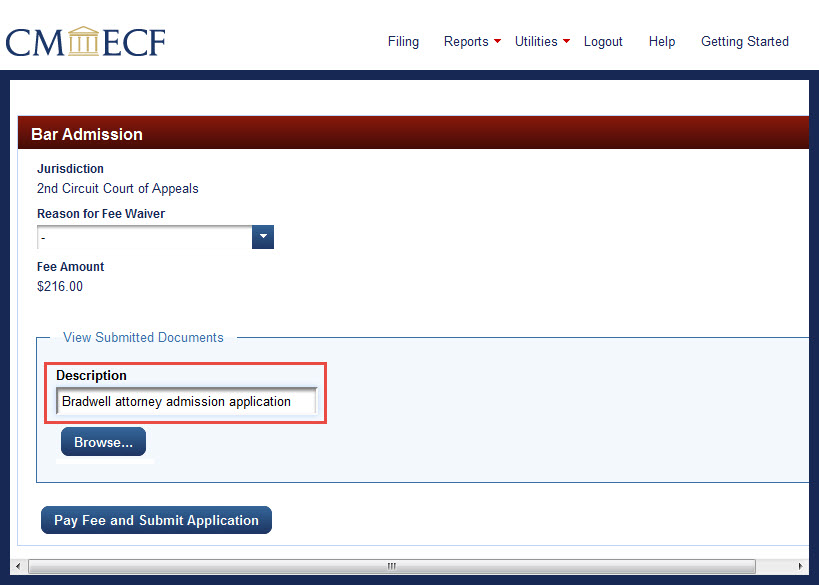Click the Logout link

pyautogui.click(x=603, y=42)
